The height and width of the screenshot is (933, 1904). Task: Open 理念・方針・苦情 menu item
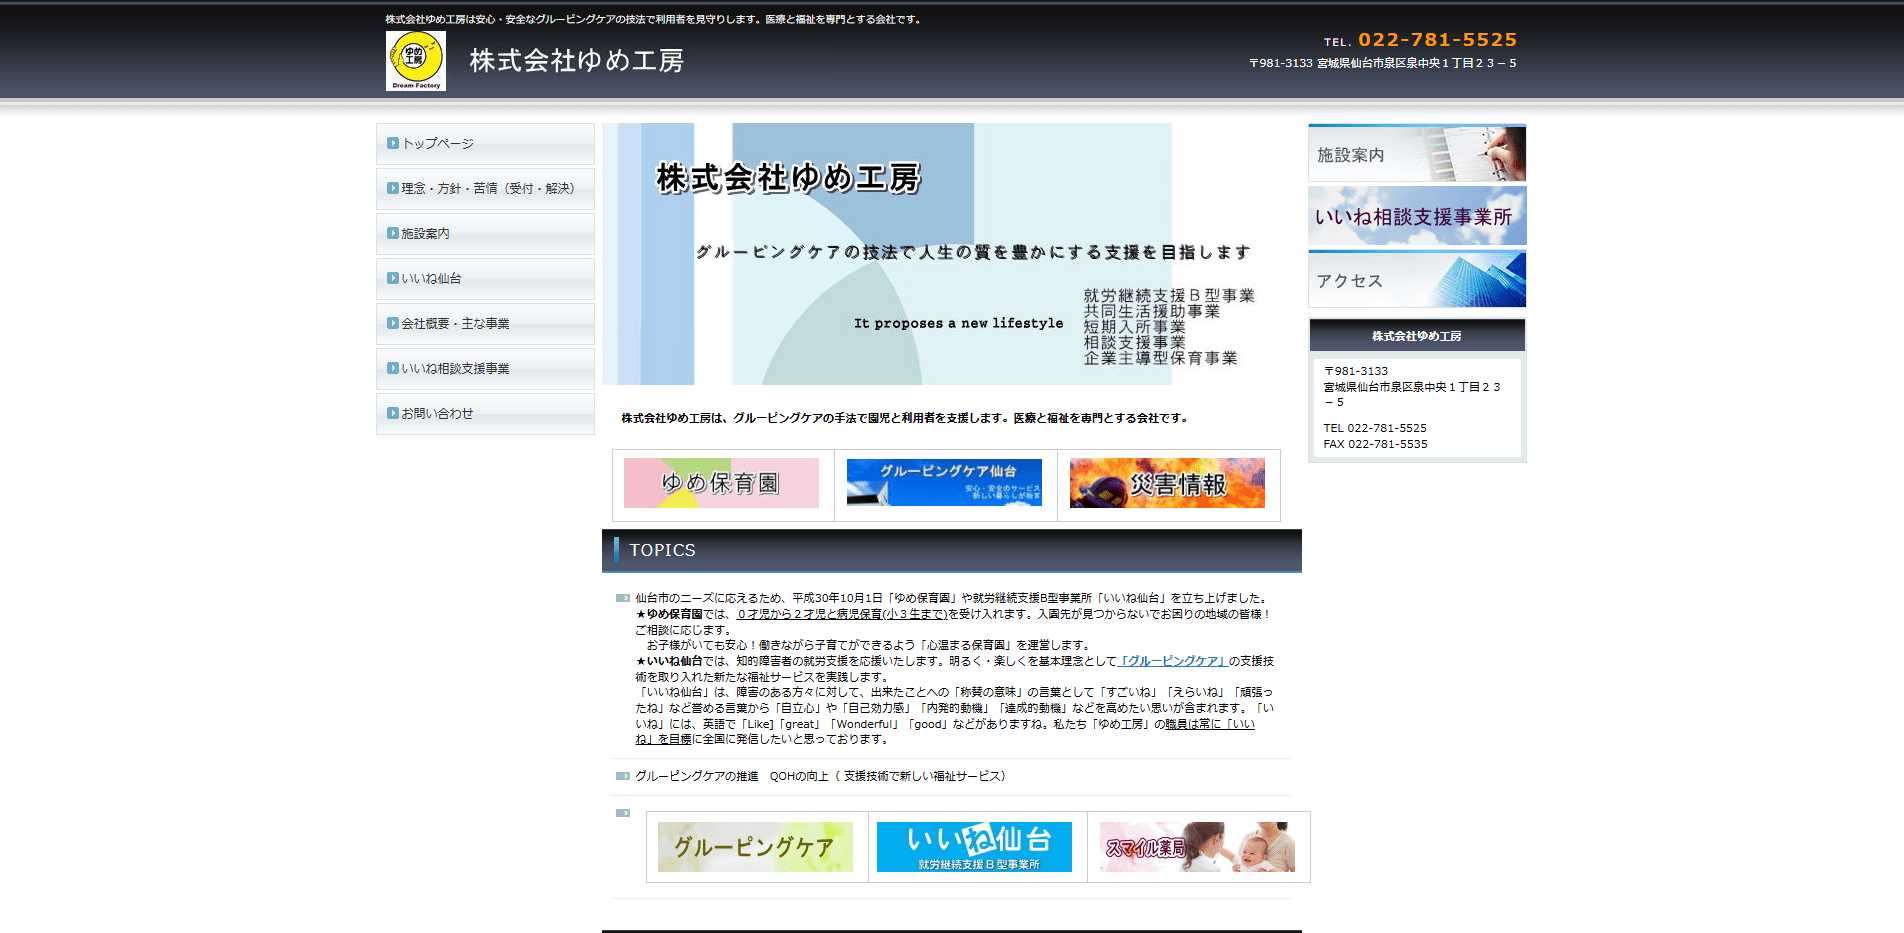pos(485,189)
